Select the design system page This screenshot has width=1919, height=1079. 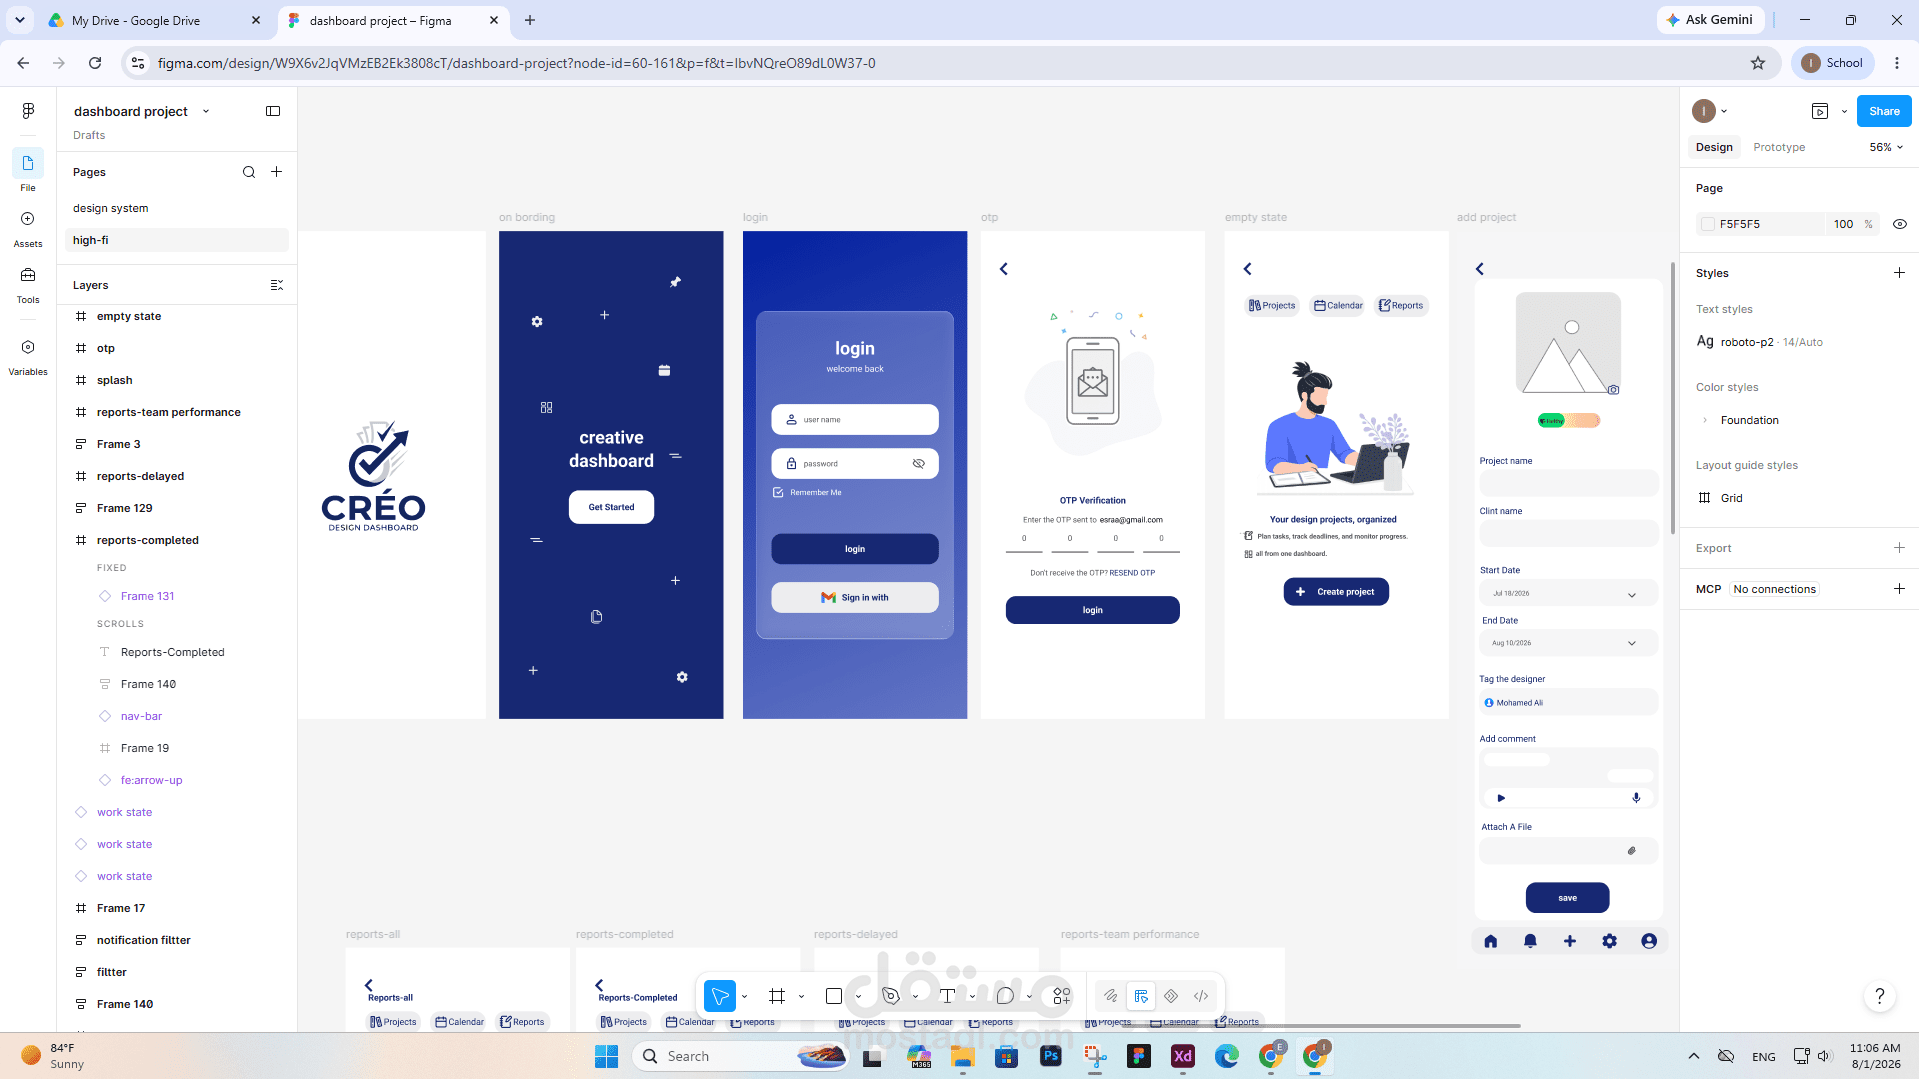pos(110,208)
